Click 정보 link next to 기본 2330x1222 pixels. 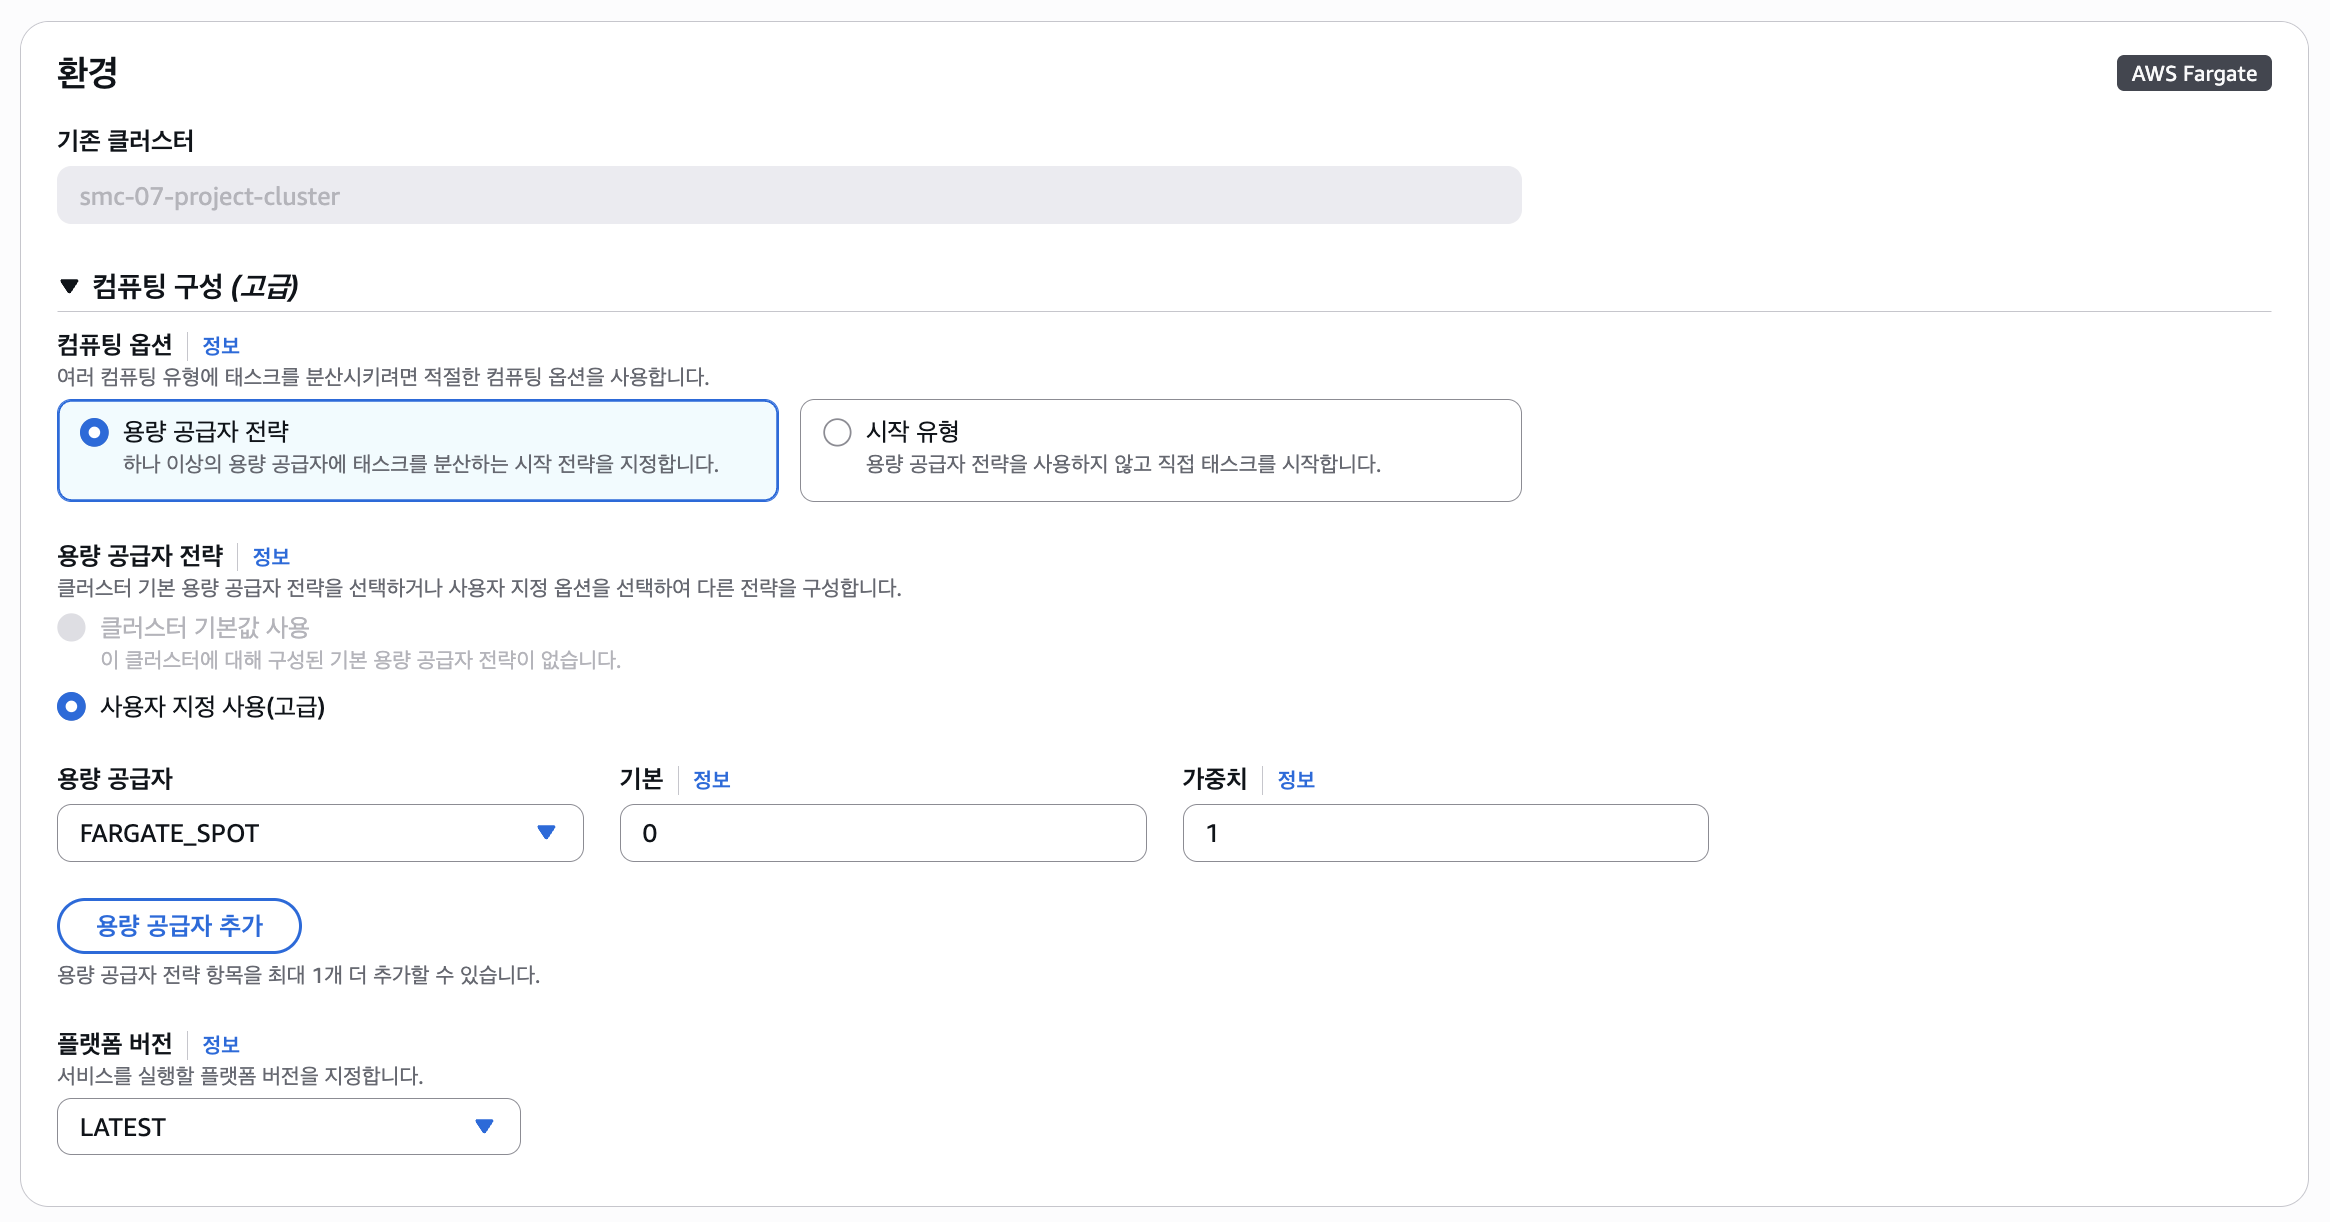(711, 780)
